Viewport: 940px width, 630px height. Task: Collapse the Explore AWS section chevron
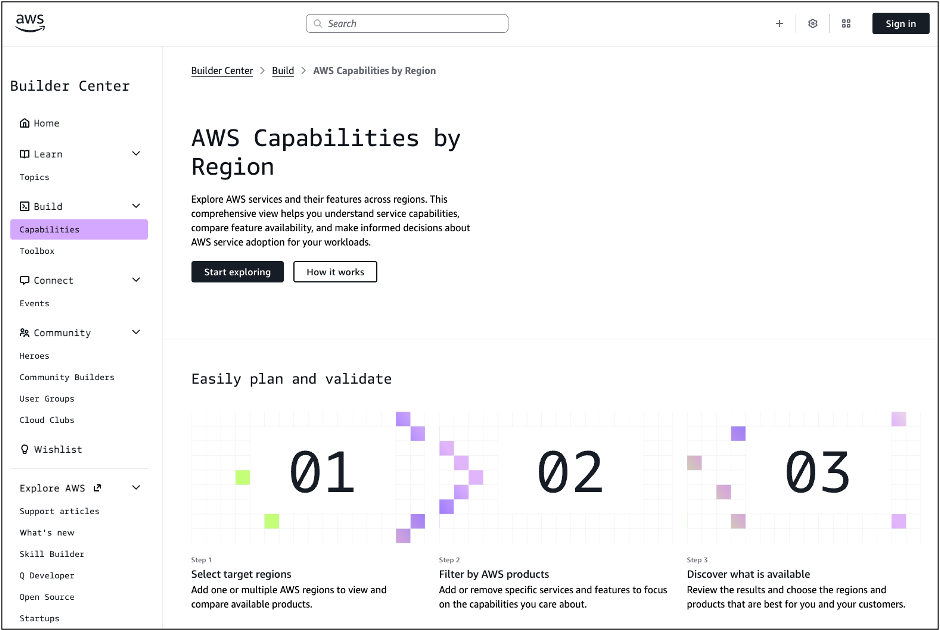pos(136,489)
